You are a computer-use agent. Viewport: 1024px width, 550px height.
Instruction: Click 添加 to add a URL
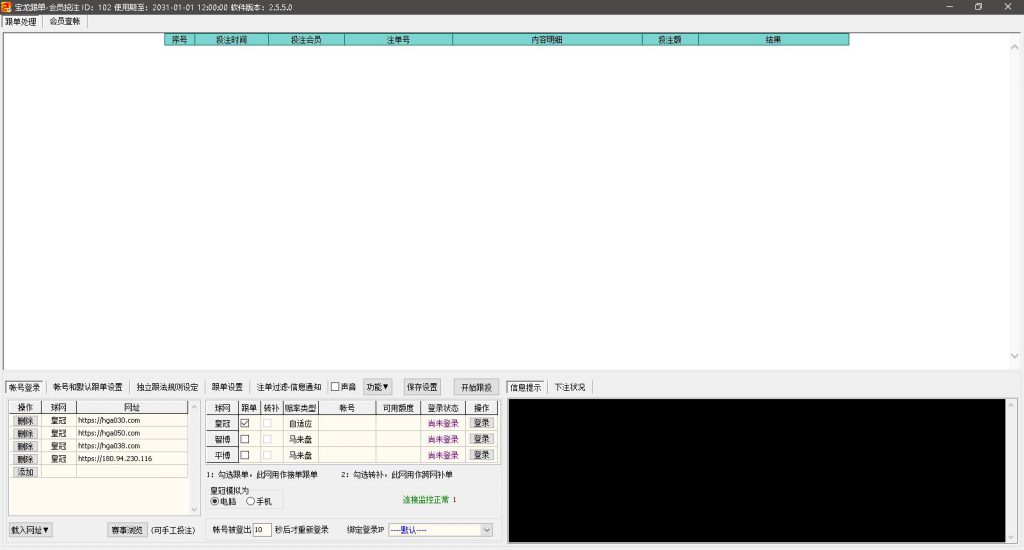tap(25, 472)
